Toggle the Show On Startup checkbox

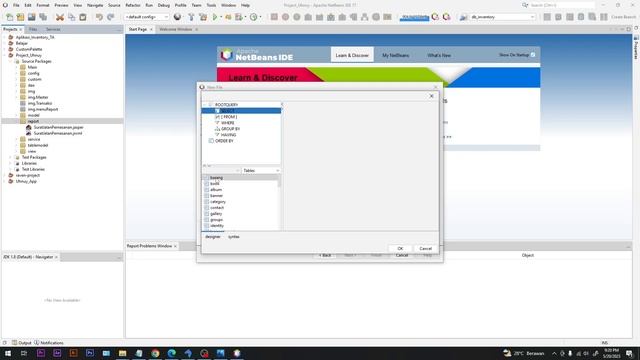[x=533, y=55]
